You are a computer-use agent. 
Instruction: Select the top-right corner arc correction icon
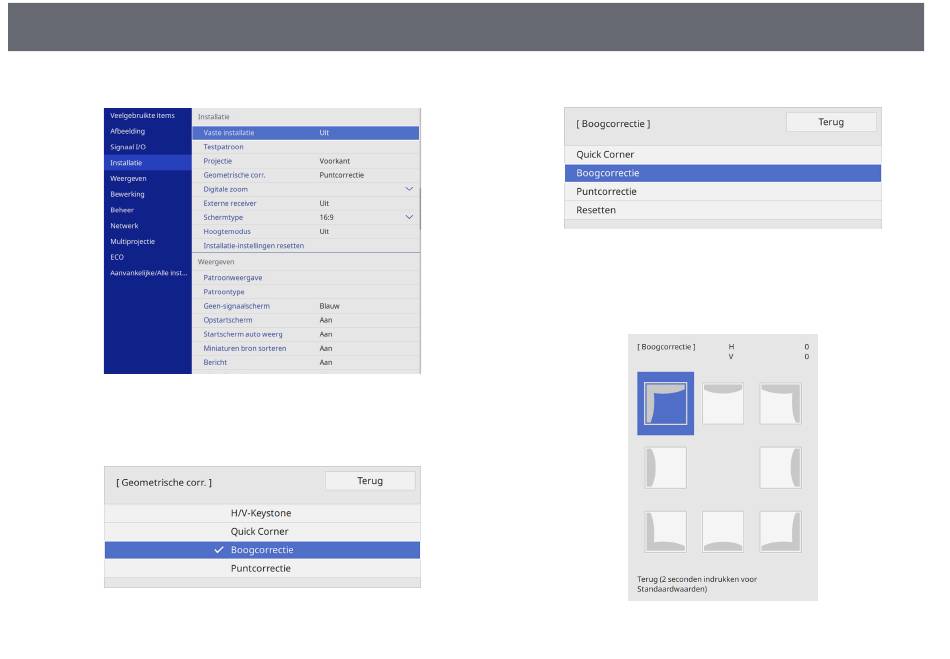(780, 403)
